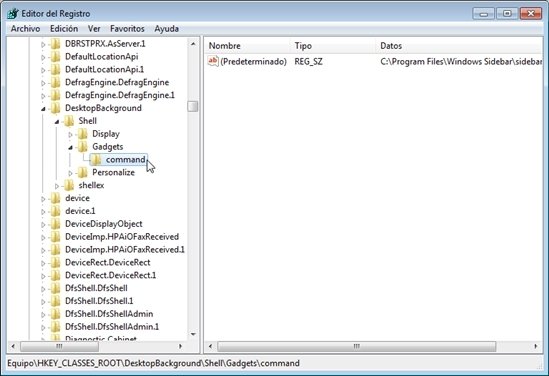
Task: Click folder icon of Gadgets key
Action: pos(83,147)
